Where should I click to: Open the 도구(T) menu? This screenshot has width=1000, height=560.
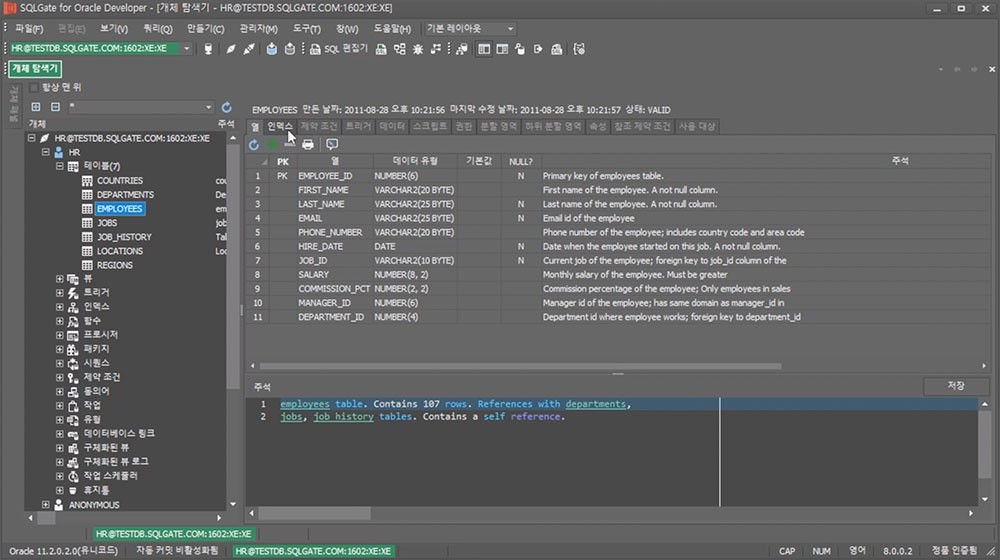pos(307,29)
